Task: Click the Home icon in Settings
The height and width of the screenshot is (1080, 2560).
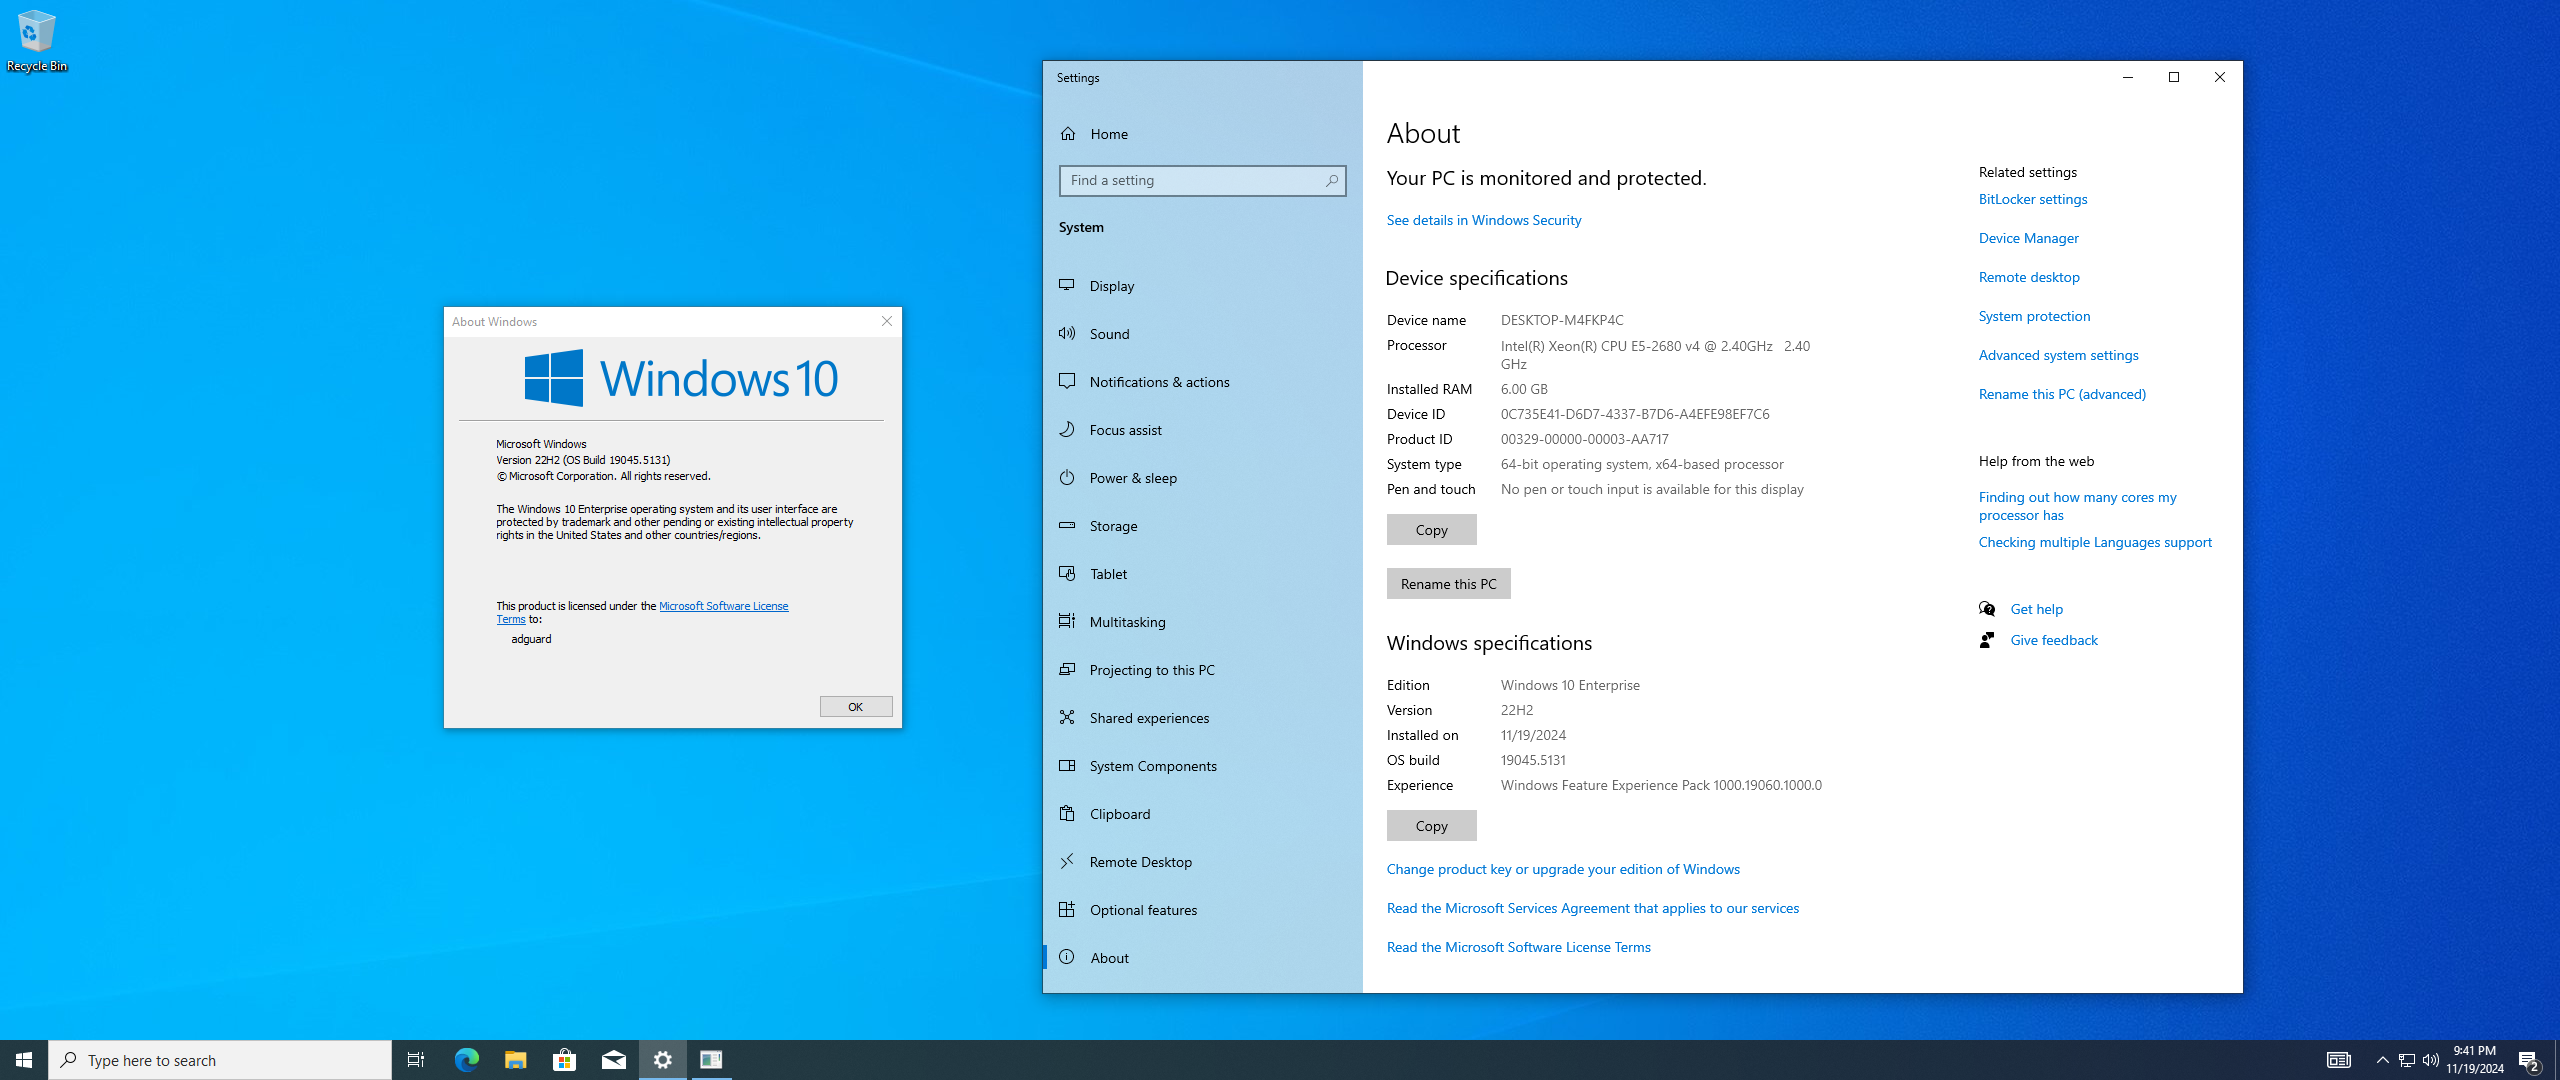Action: point(1068,133)
